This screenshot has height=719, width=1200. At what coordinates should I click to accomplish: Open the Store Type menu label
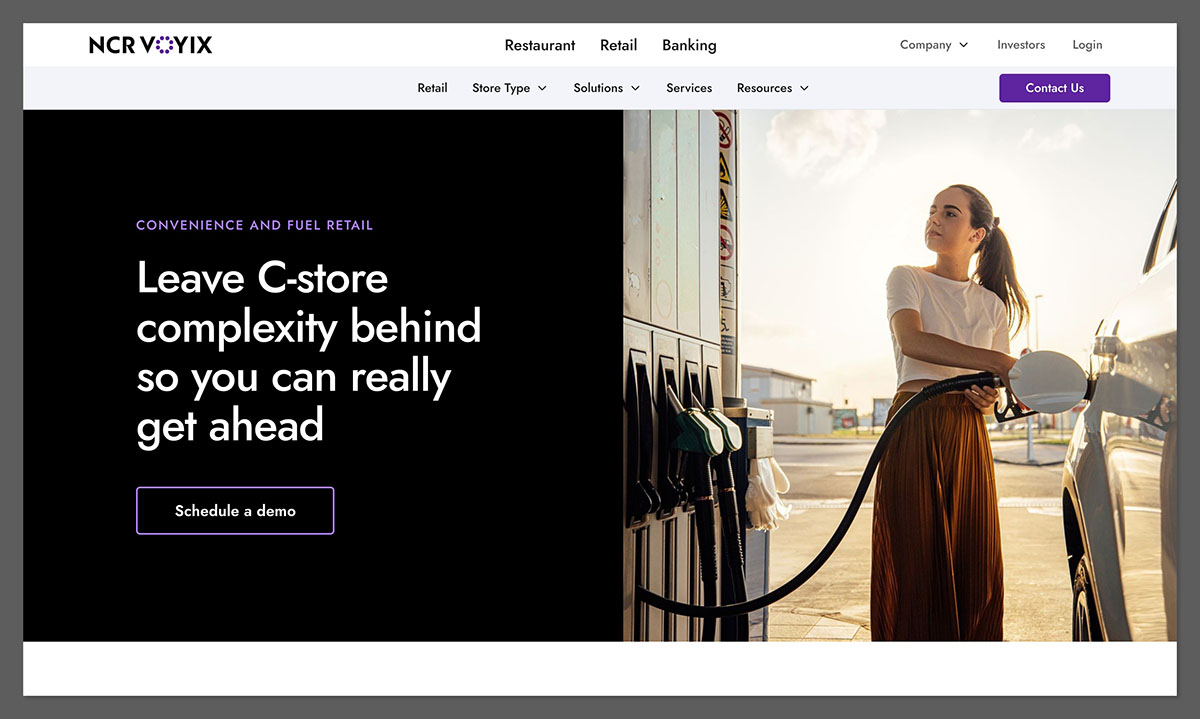(501, 88)
